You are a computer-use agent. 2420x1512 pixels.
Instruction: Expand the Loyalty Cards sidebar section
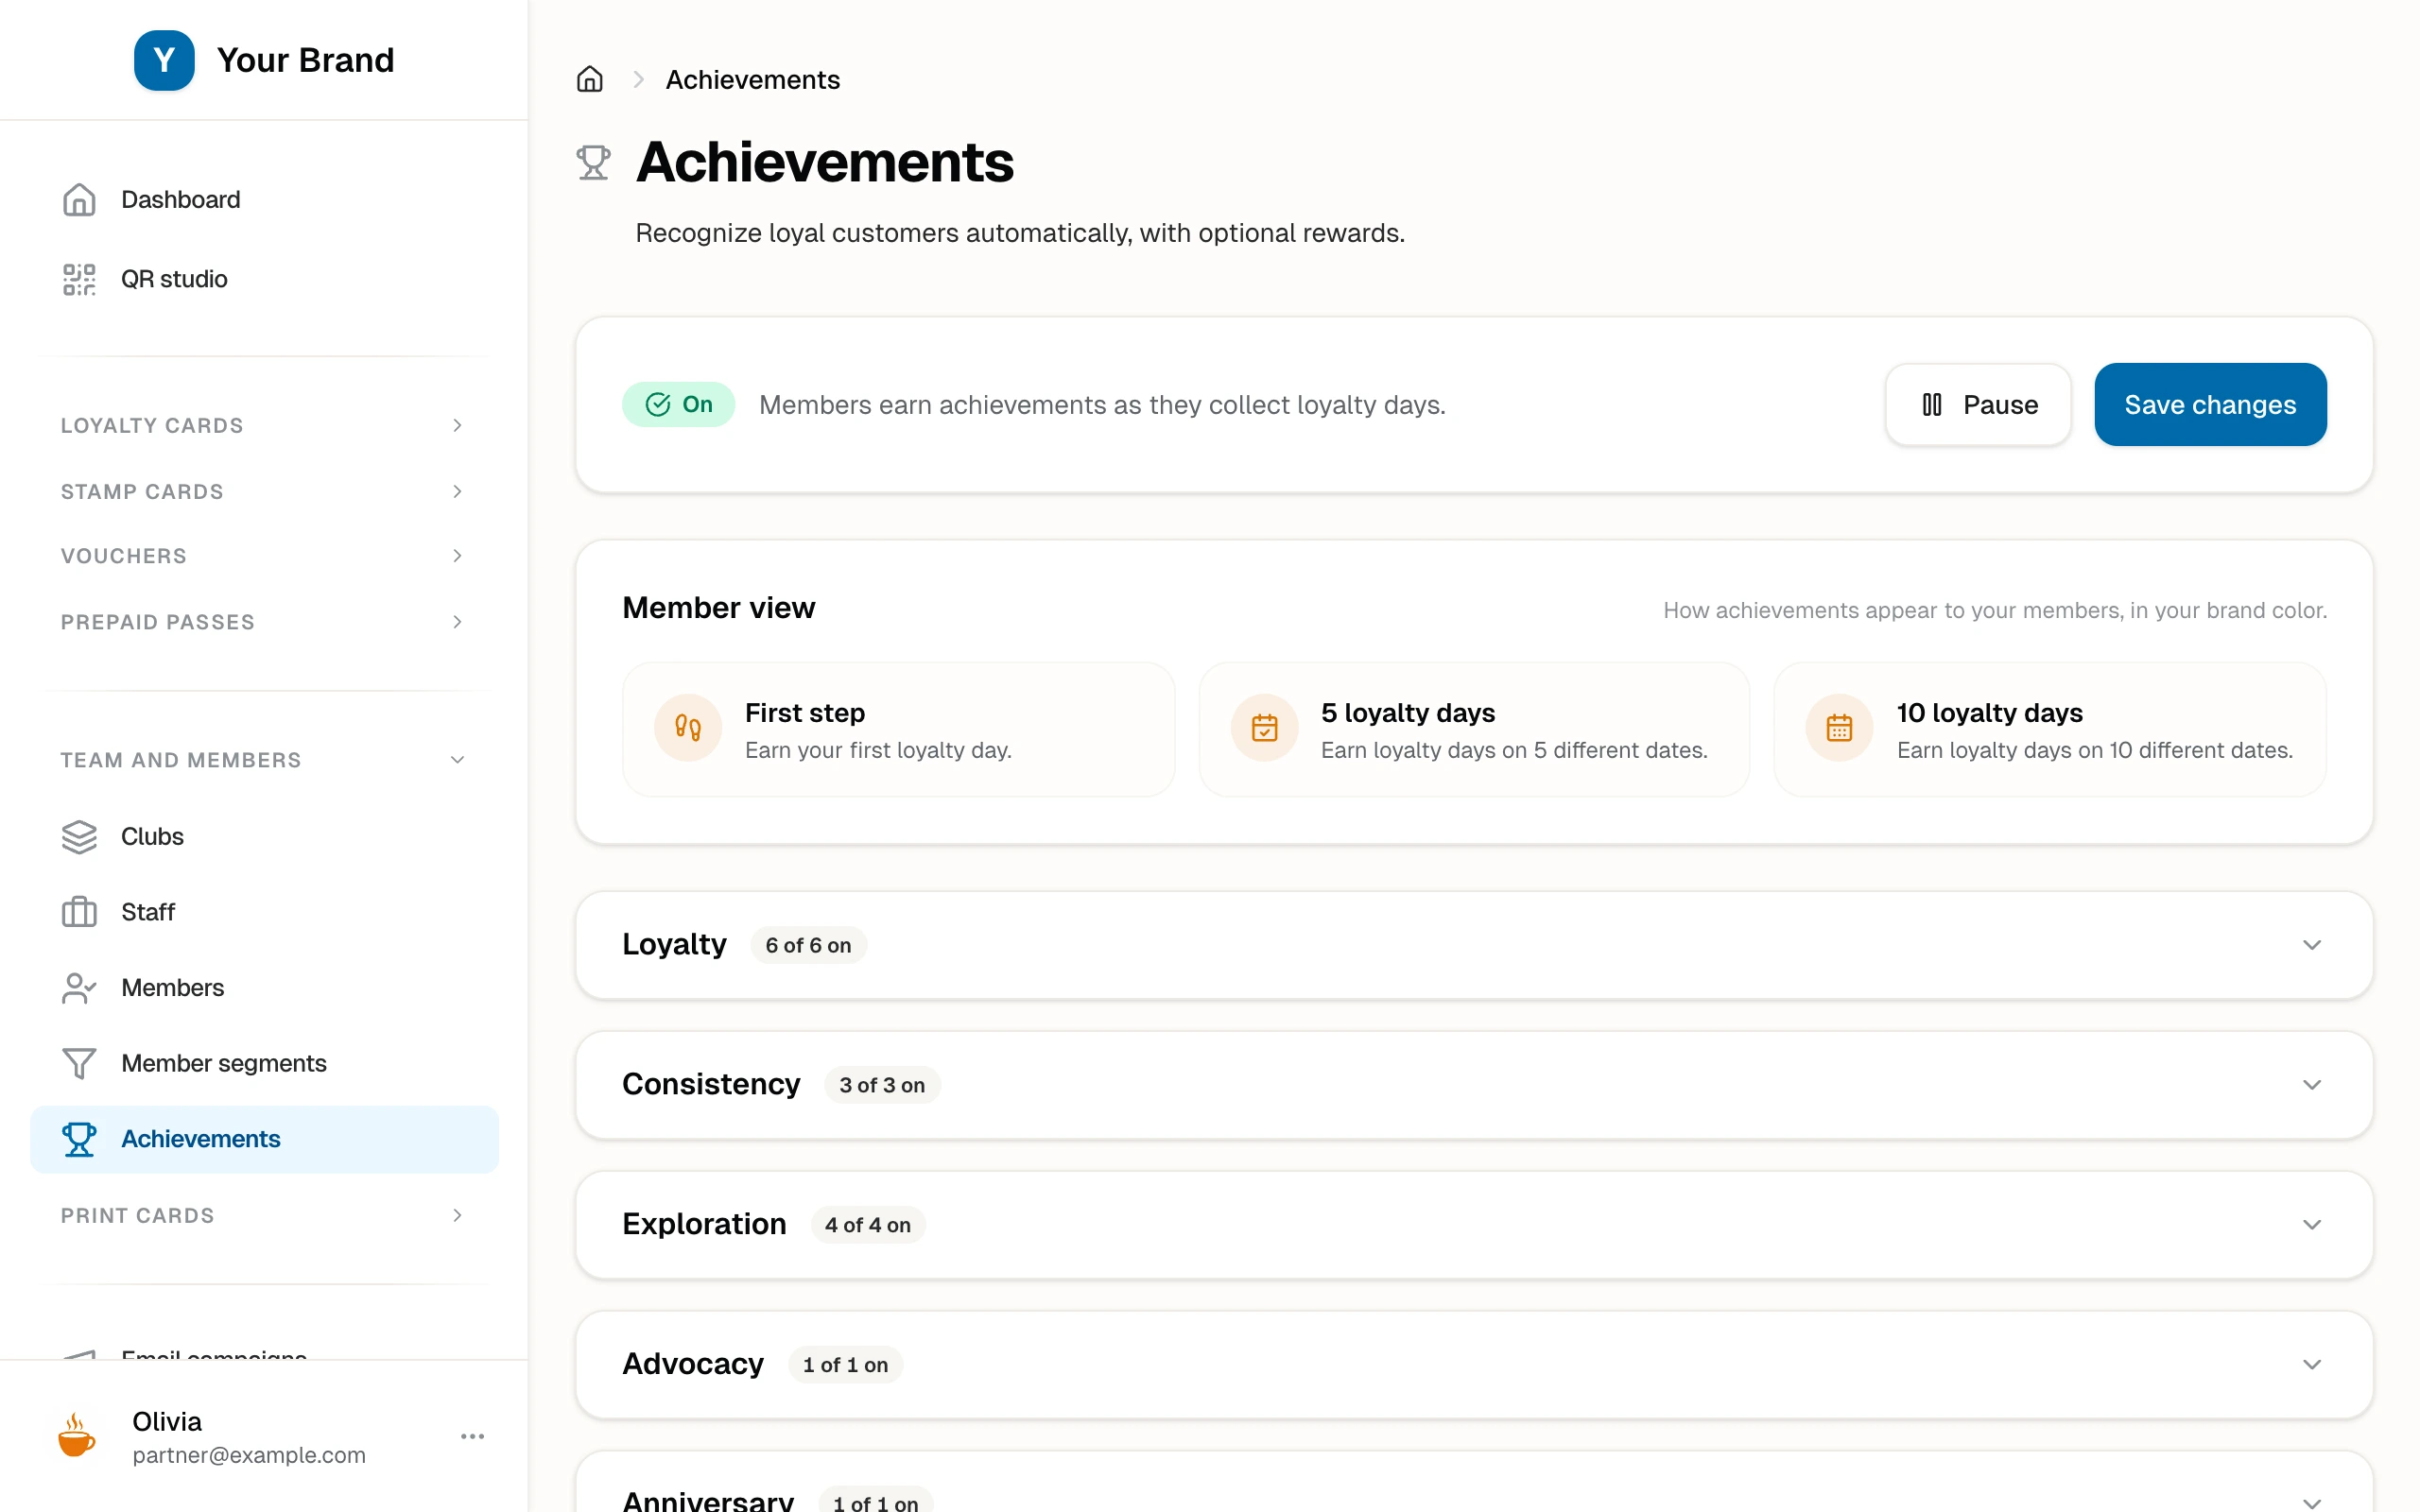264,425
